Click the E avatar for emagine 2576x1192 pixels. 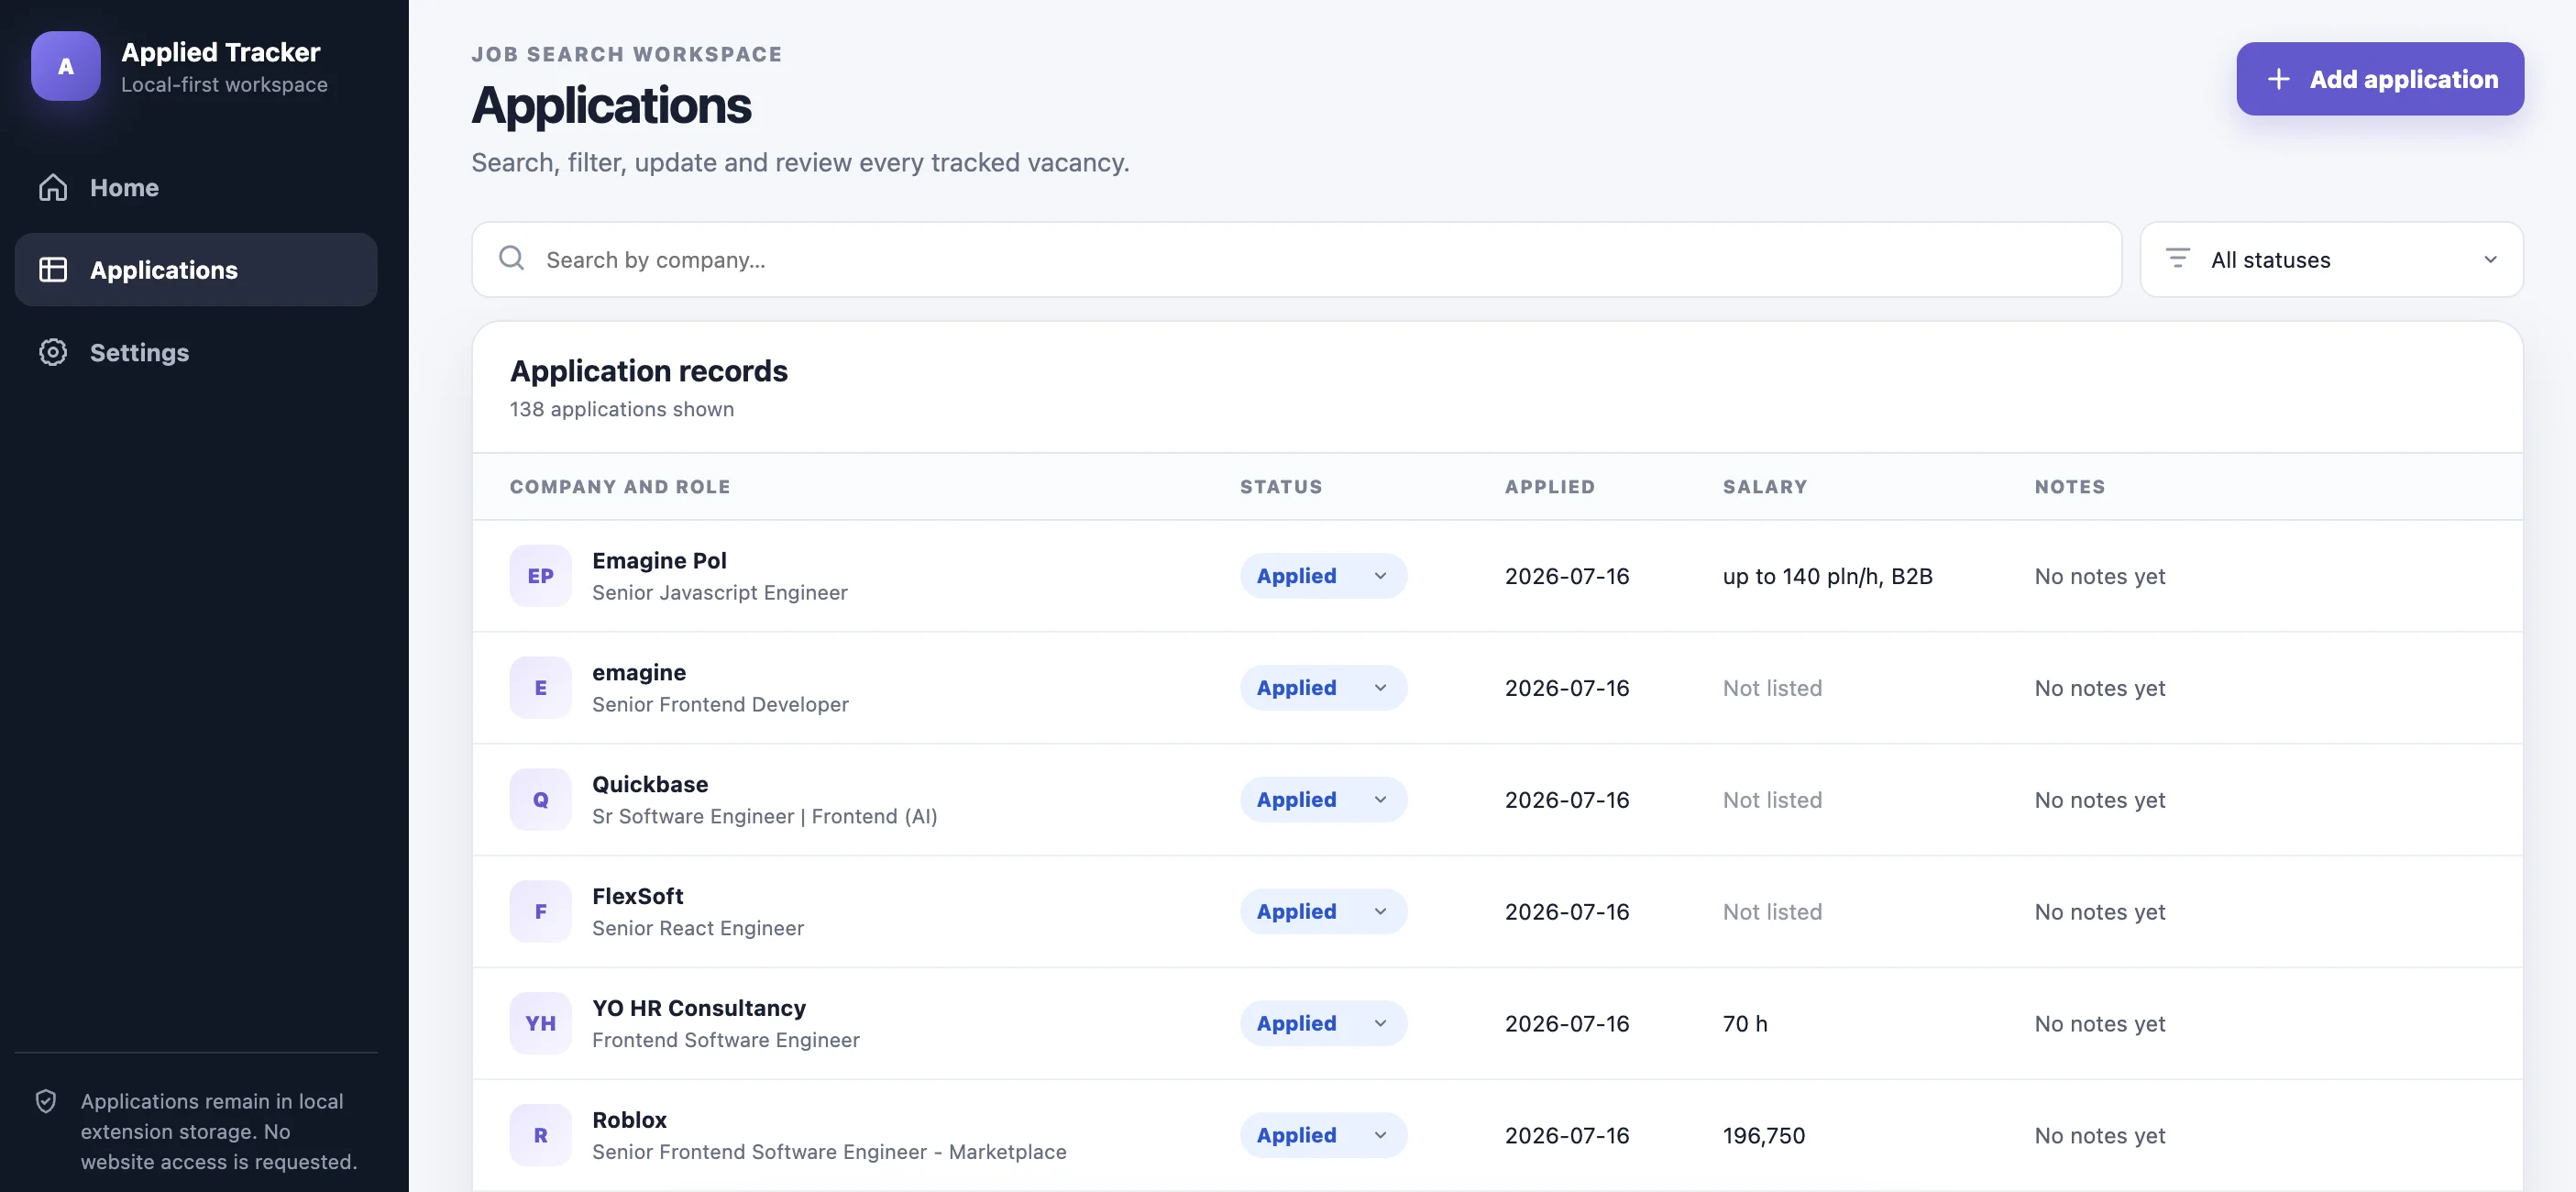[540, 687]
